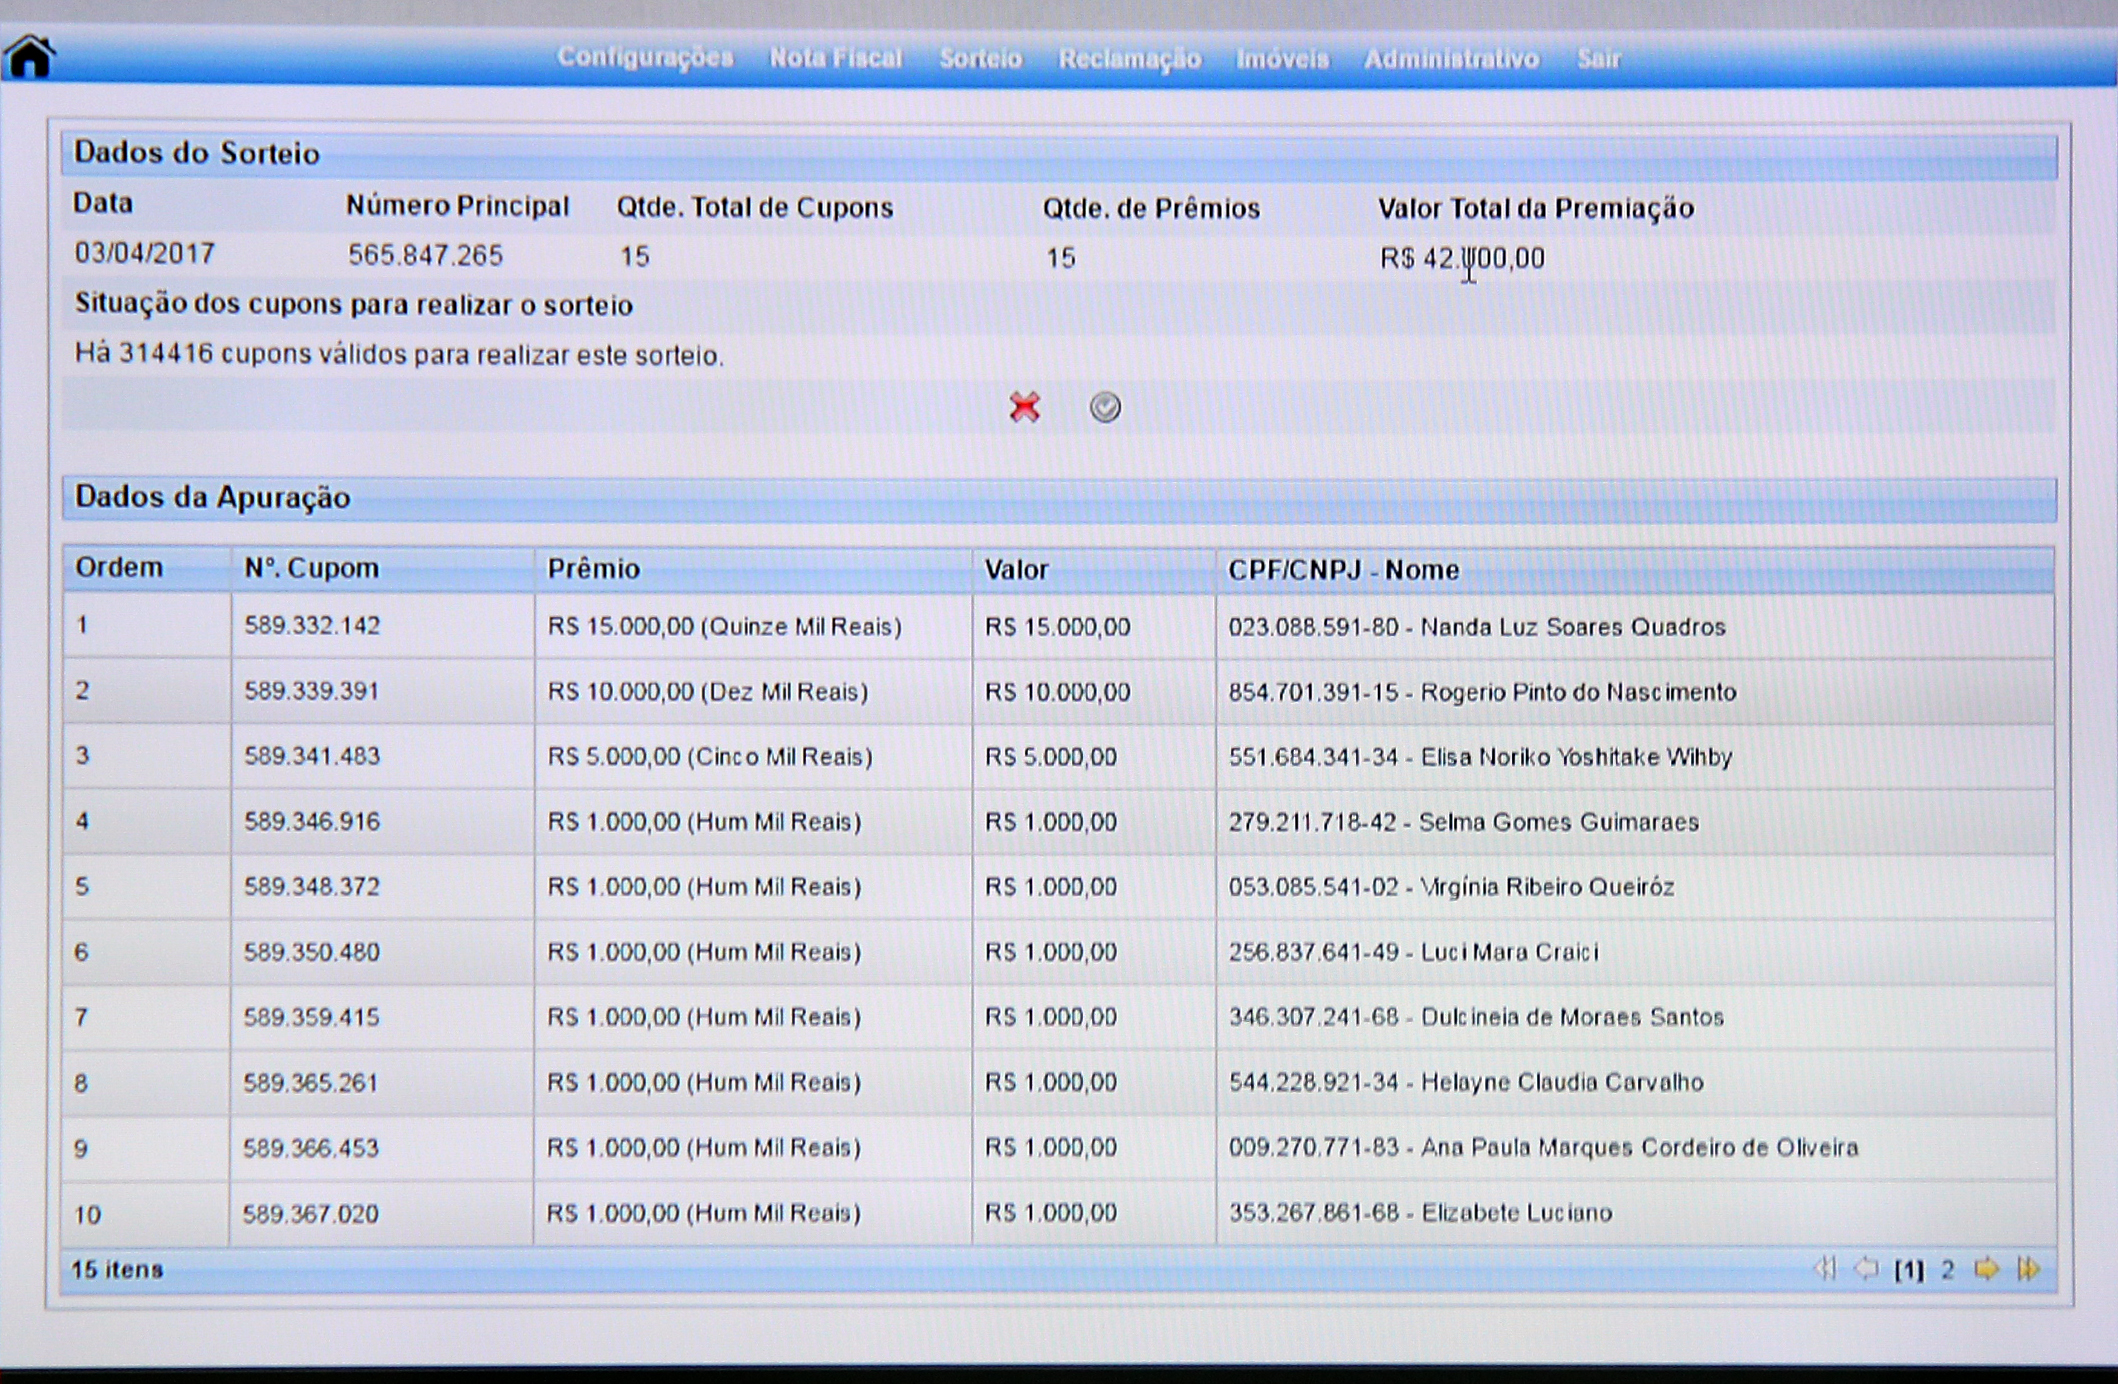The height and width of the screenshot is (1384, 2118).
Task: Click the first page arrow icon
Action: [x=1825, y=1269]
